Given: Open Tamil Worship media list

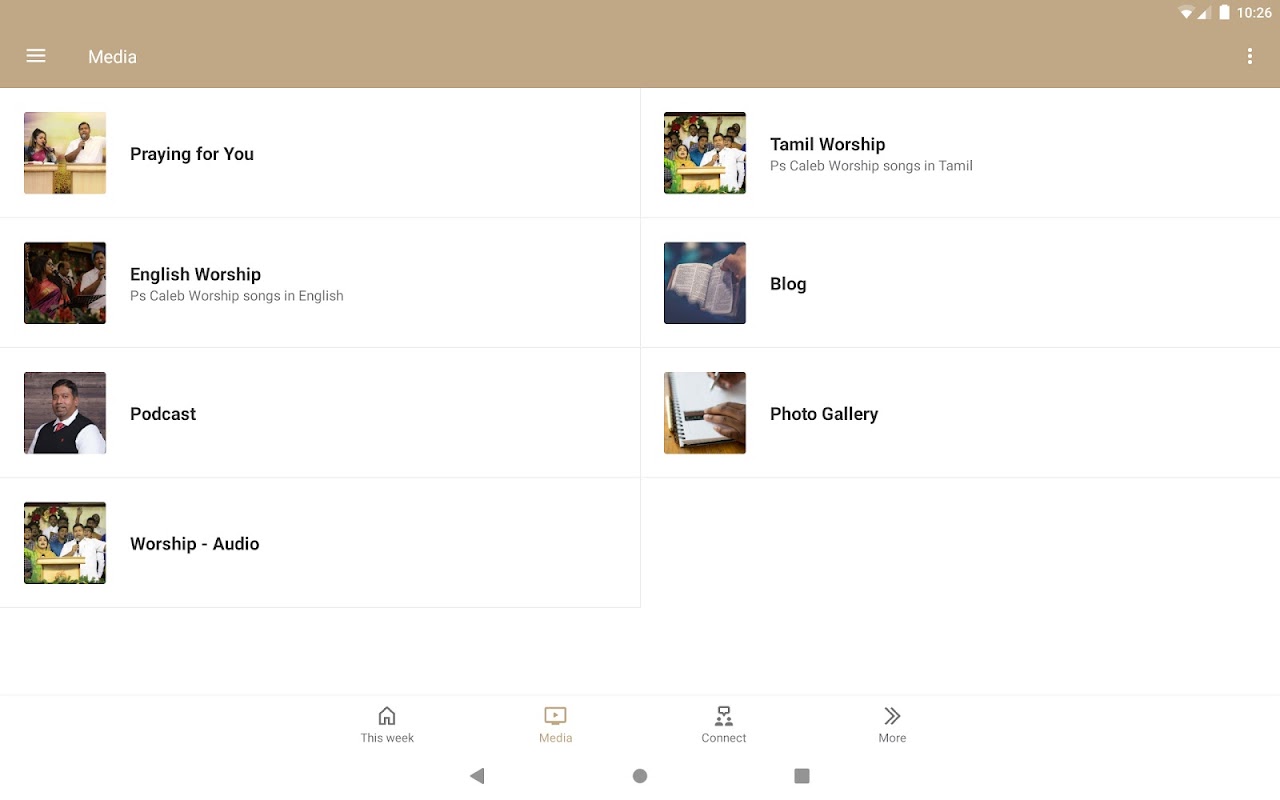Looking at the screenshot, I should [960, 153].
